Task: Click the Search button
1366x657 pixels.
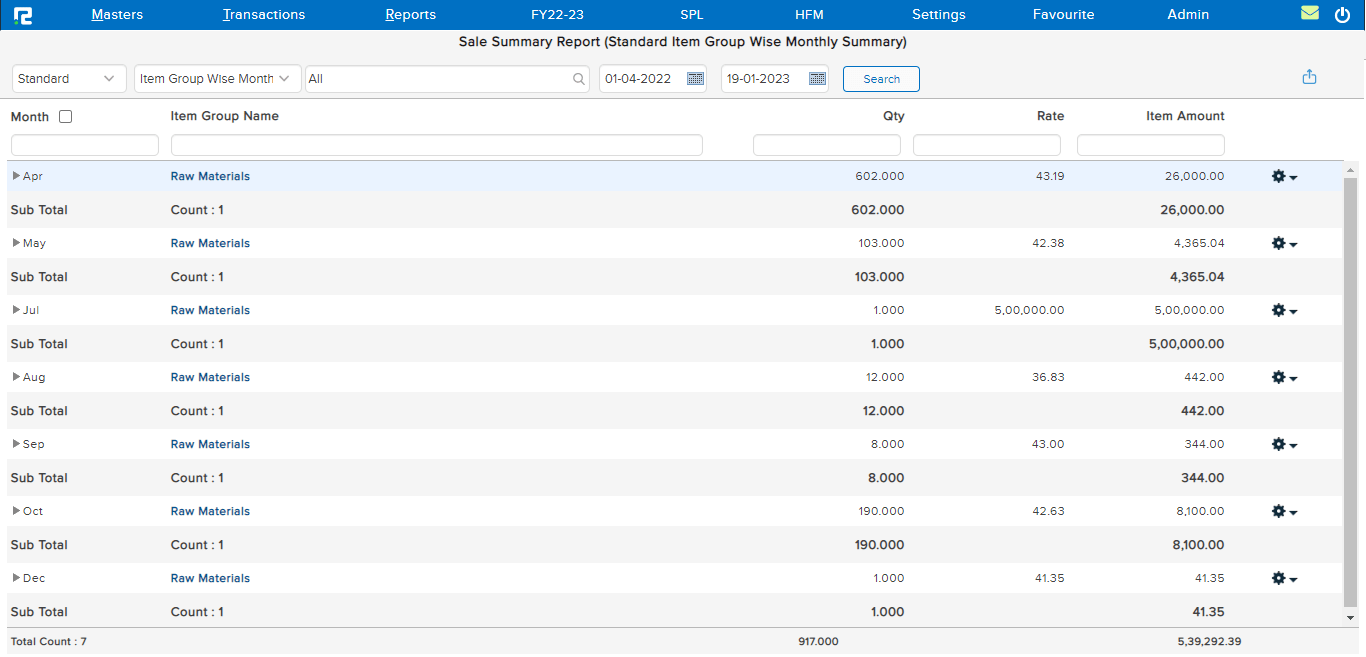Action: point(881,79)
